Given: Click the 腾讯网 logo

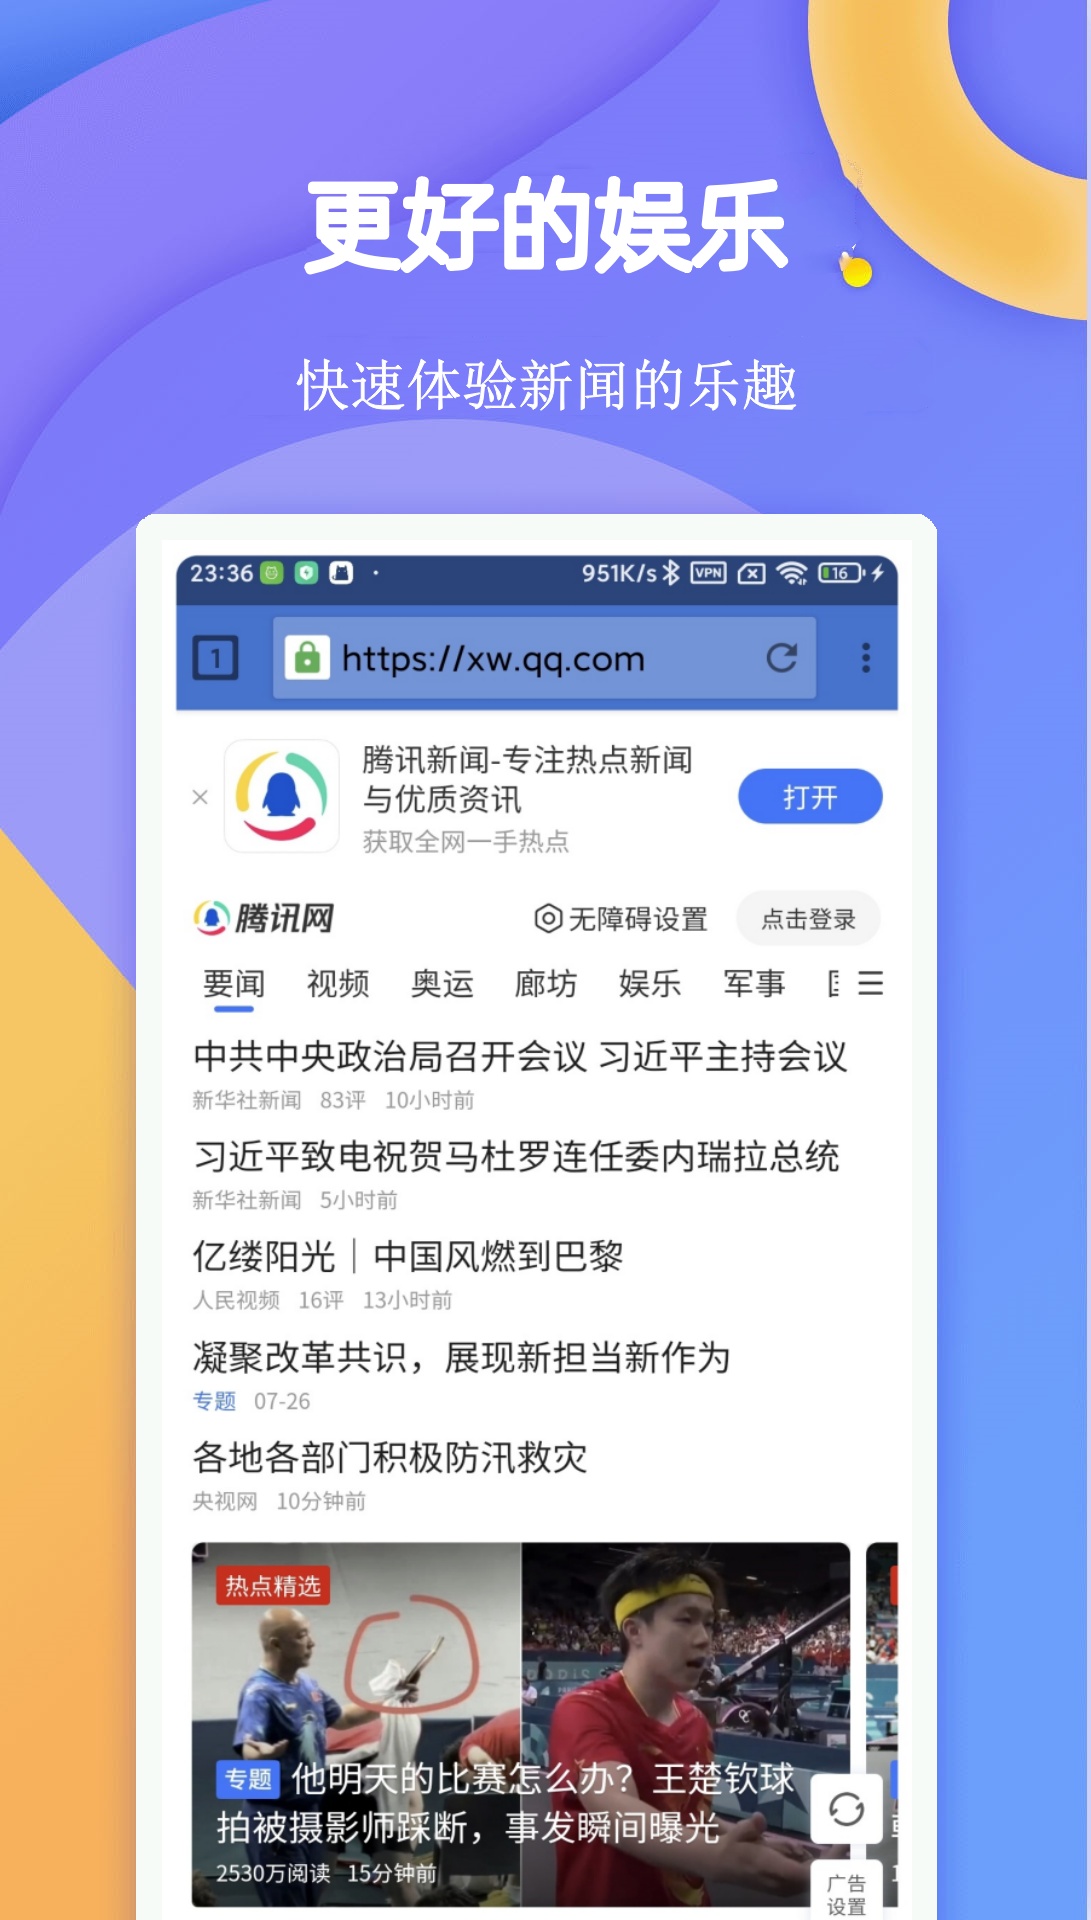Looking at the screenshot, I should point(264,917).
